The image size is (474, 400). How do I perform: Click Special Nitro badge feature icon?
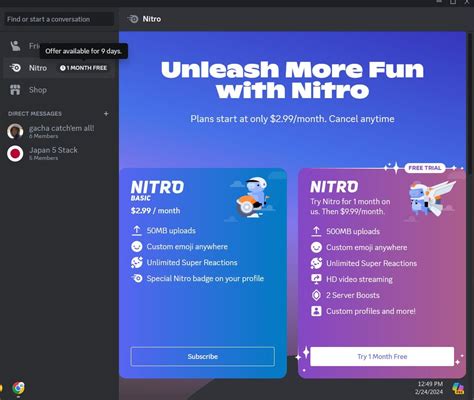(137, 278)
